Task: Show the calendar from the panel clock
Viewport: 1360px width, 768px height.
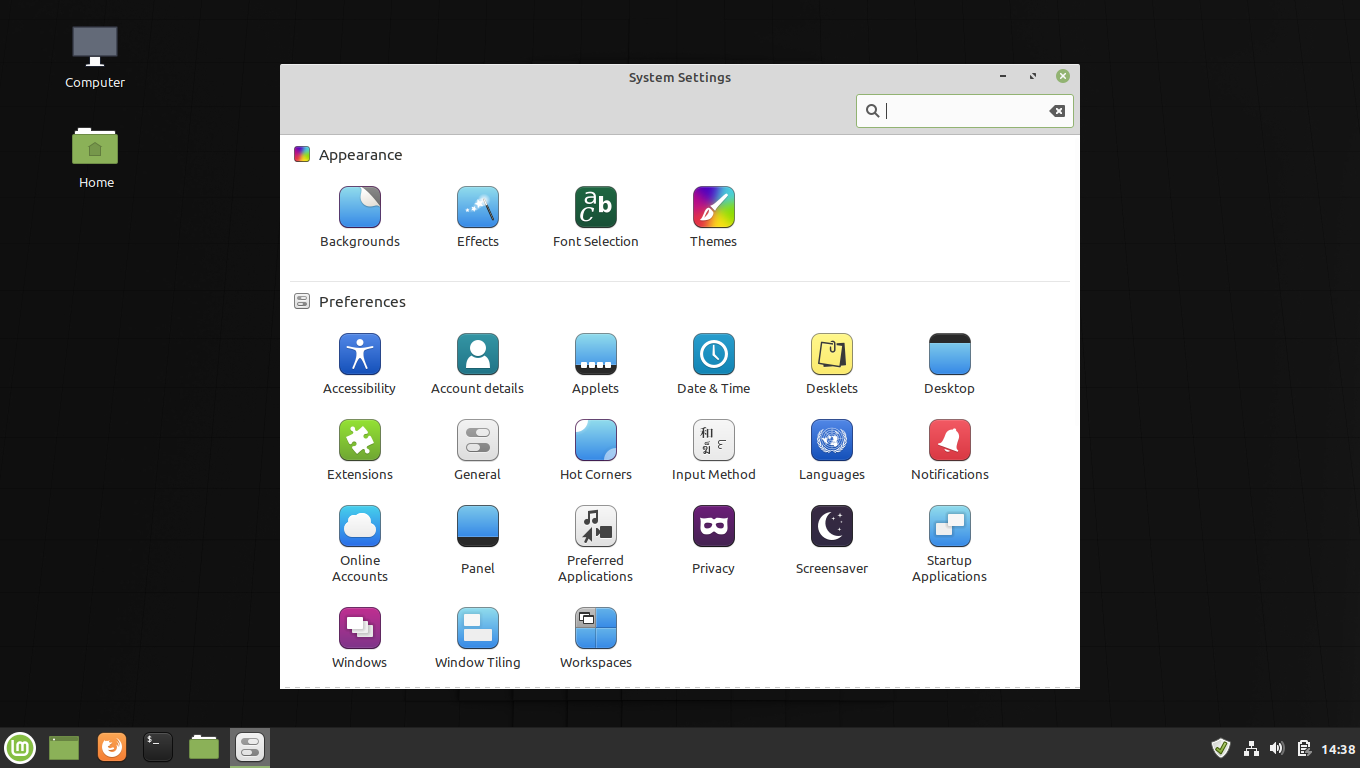Action: pyautogui.click(x=1338, y=749)
